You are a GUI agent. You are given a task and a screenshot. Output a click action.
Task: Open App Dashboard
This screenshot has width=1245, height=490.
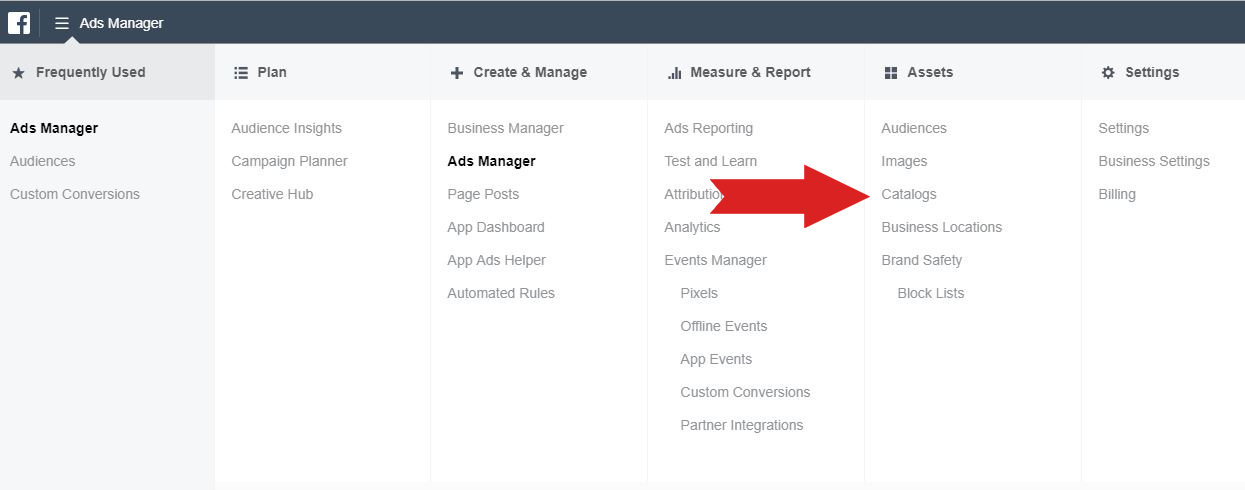click(496, 227)
